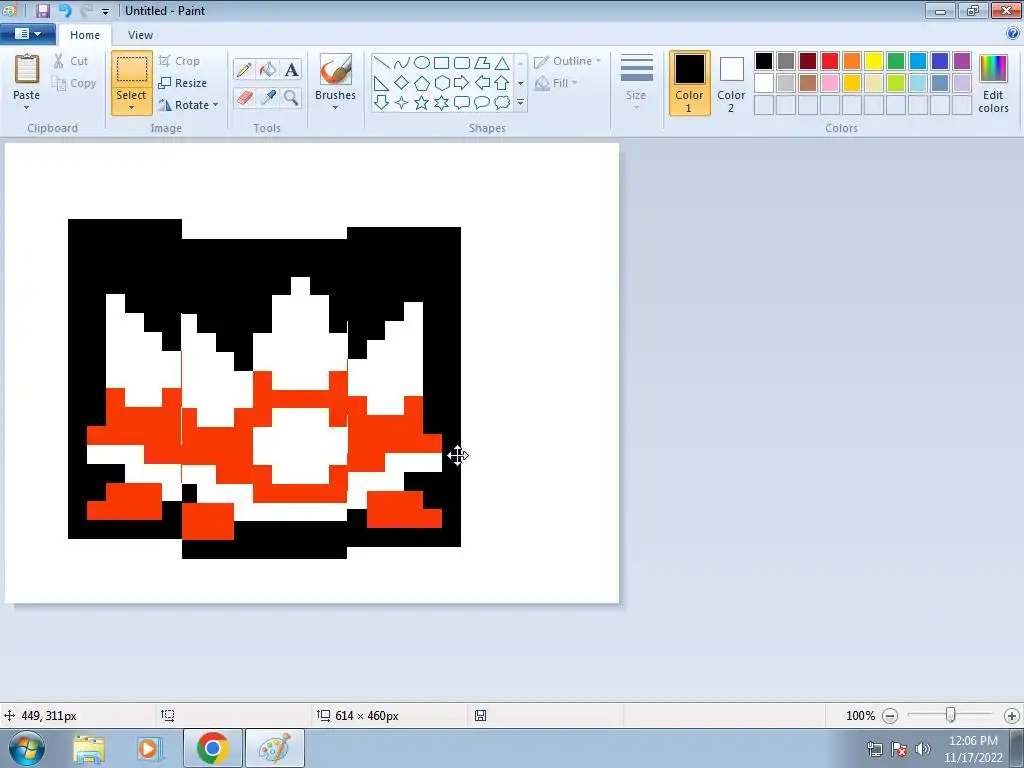
Task: Click the zoom in plus button
Action: 1012,716
